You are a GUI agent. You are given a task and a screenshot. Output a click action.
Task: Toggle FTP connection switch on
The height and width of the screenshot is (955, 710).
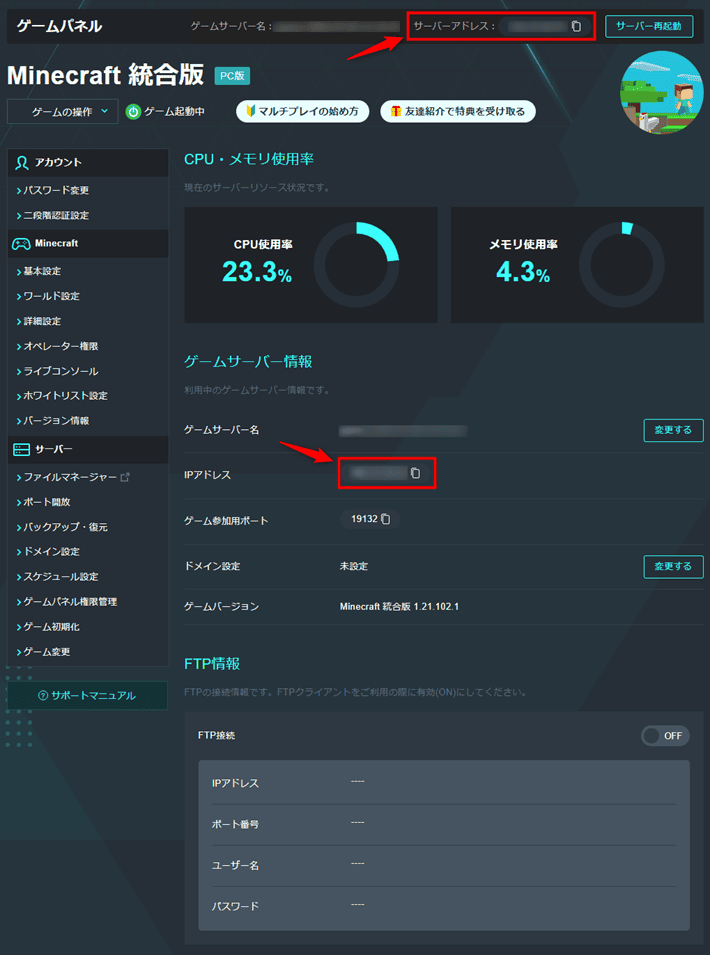[x=664, y=736]
